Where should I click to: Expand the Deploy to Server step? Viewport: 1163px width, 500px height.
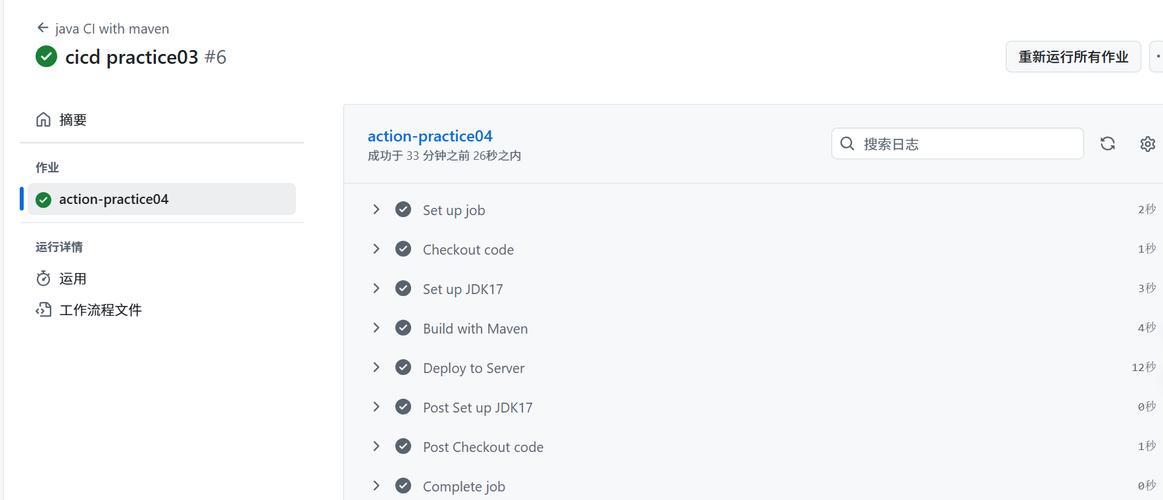coord(376,368)
